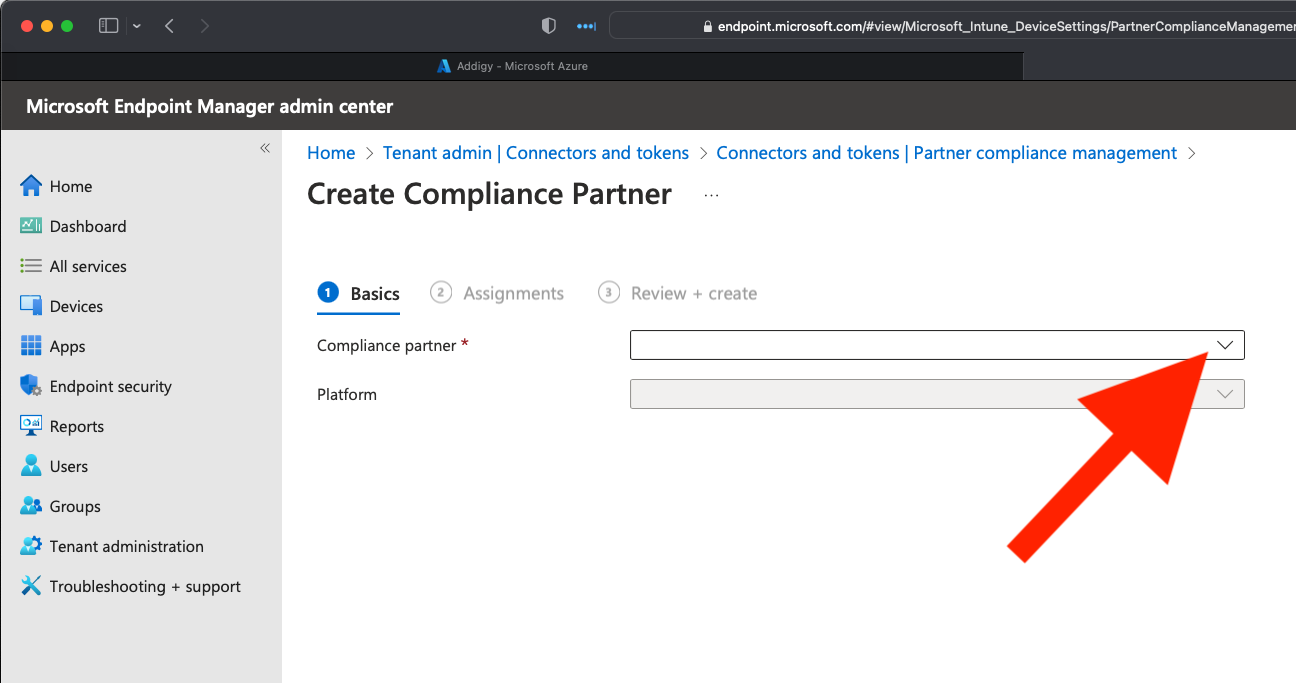1296x683 pixels.
Task: Open Dashboard in the sidebar menu
Action: [x=88, y=226]
